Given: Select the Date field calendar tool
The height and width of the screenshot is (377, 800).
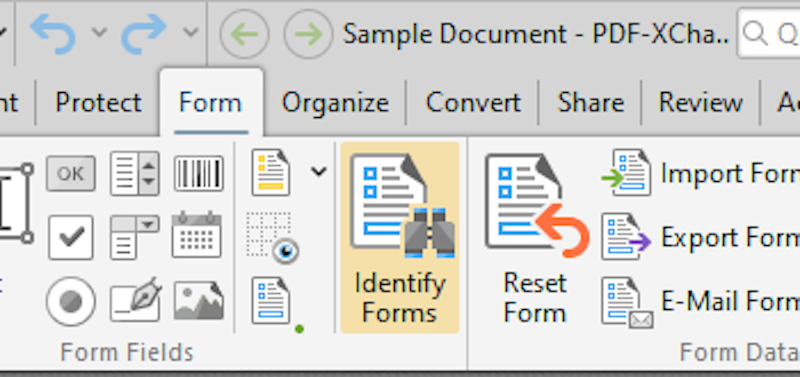Looking at the screenshot, I should [197, 235].
